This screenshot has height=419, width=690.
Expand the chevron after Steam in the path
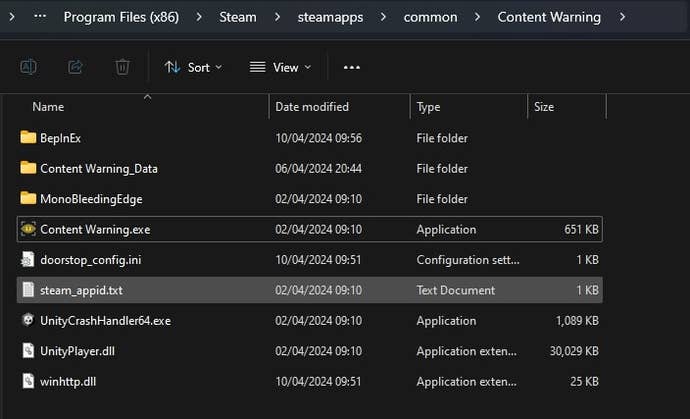(277, 17)
